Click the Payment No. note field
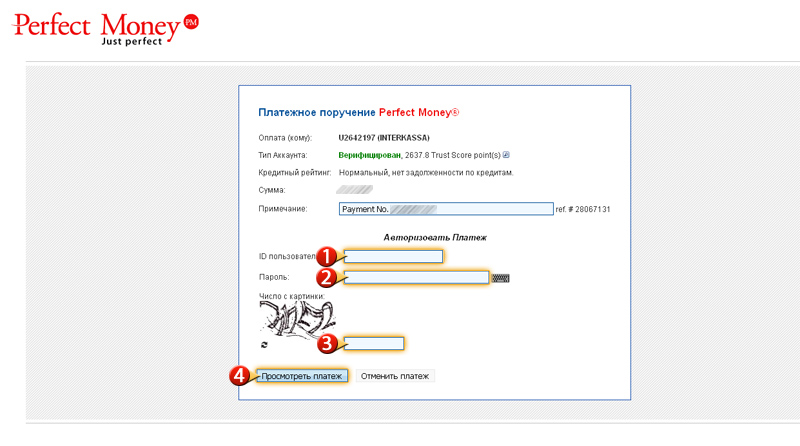Viewport: 800px width, 446px height. 446,209
